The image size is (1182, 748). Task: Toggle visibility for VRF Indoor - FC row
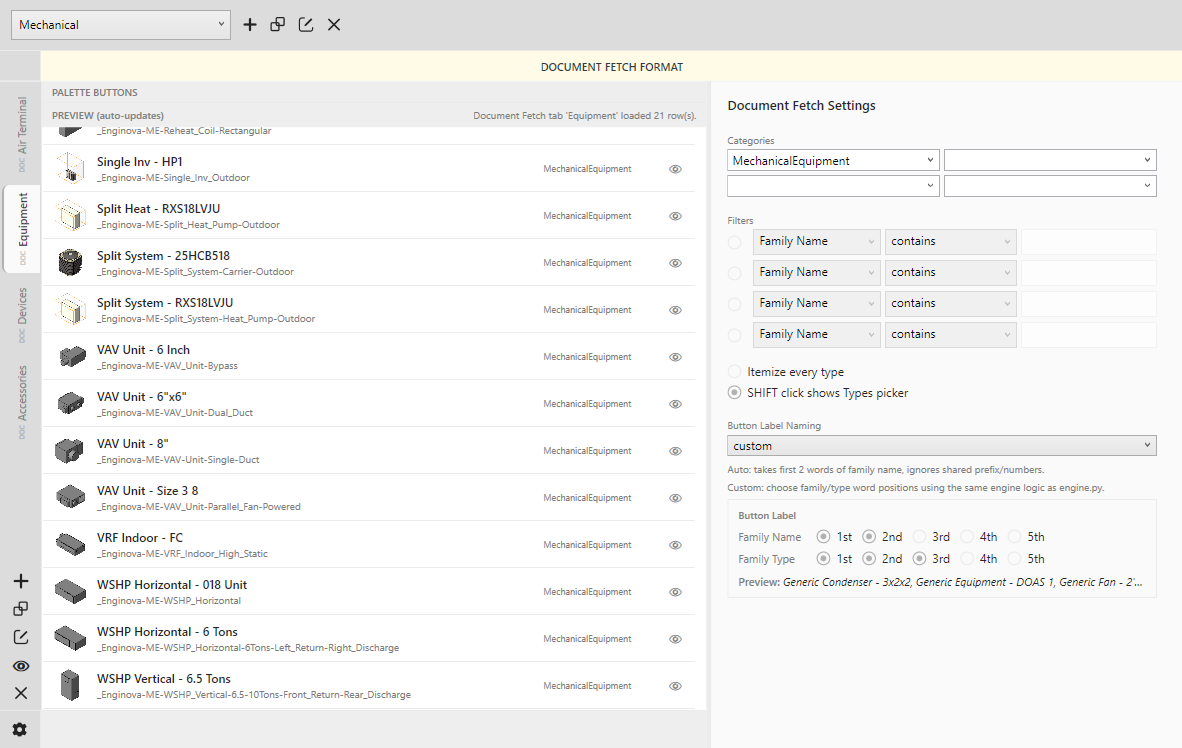pyautogui.click(x=675, y=544)
